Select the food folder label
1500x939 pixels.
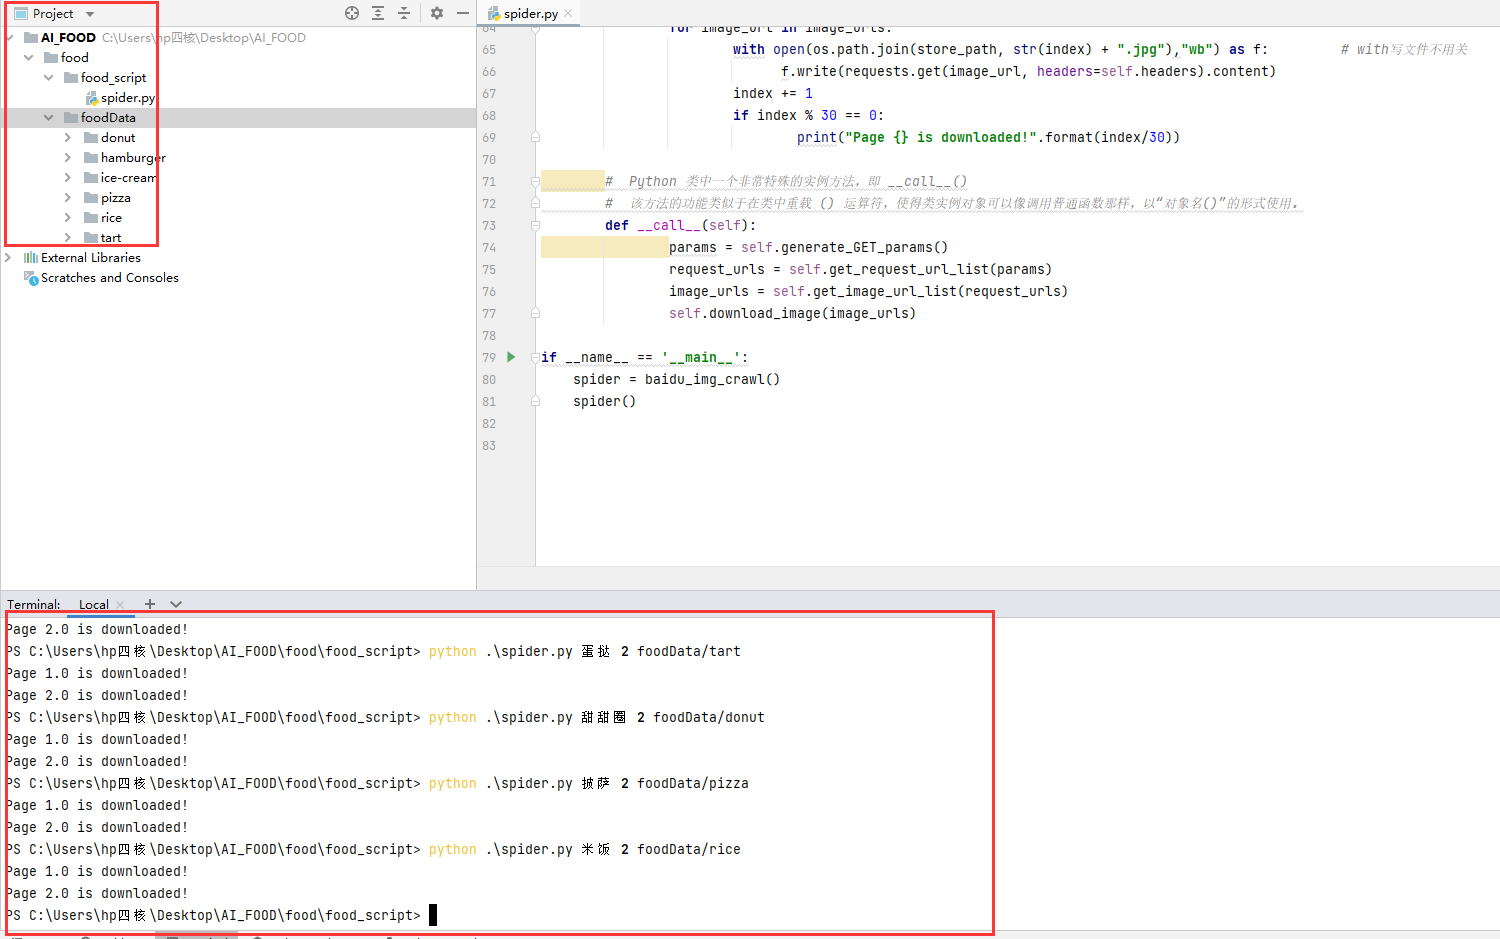pos(75,58)
